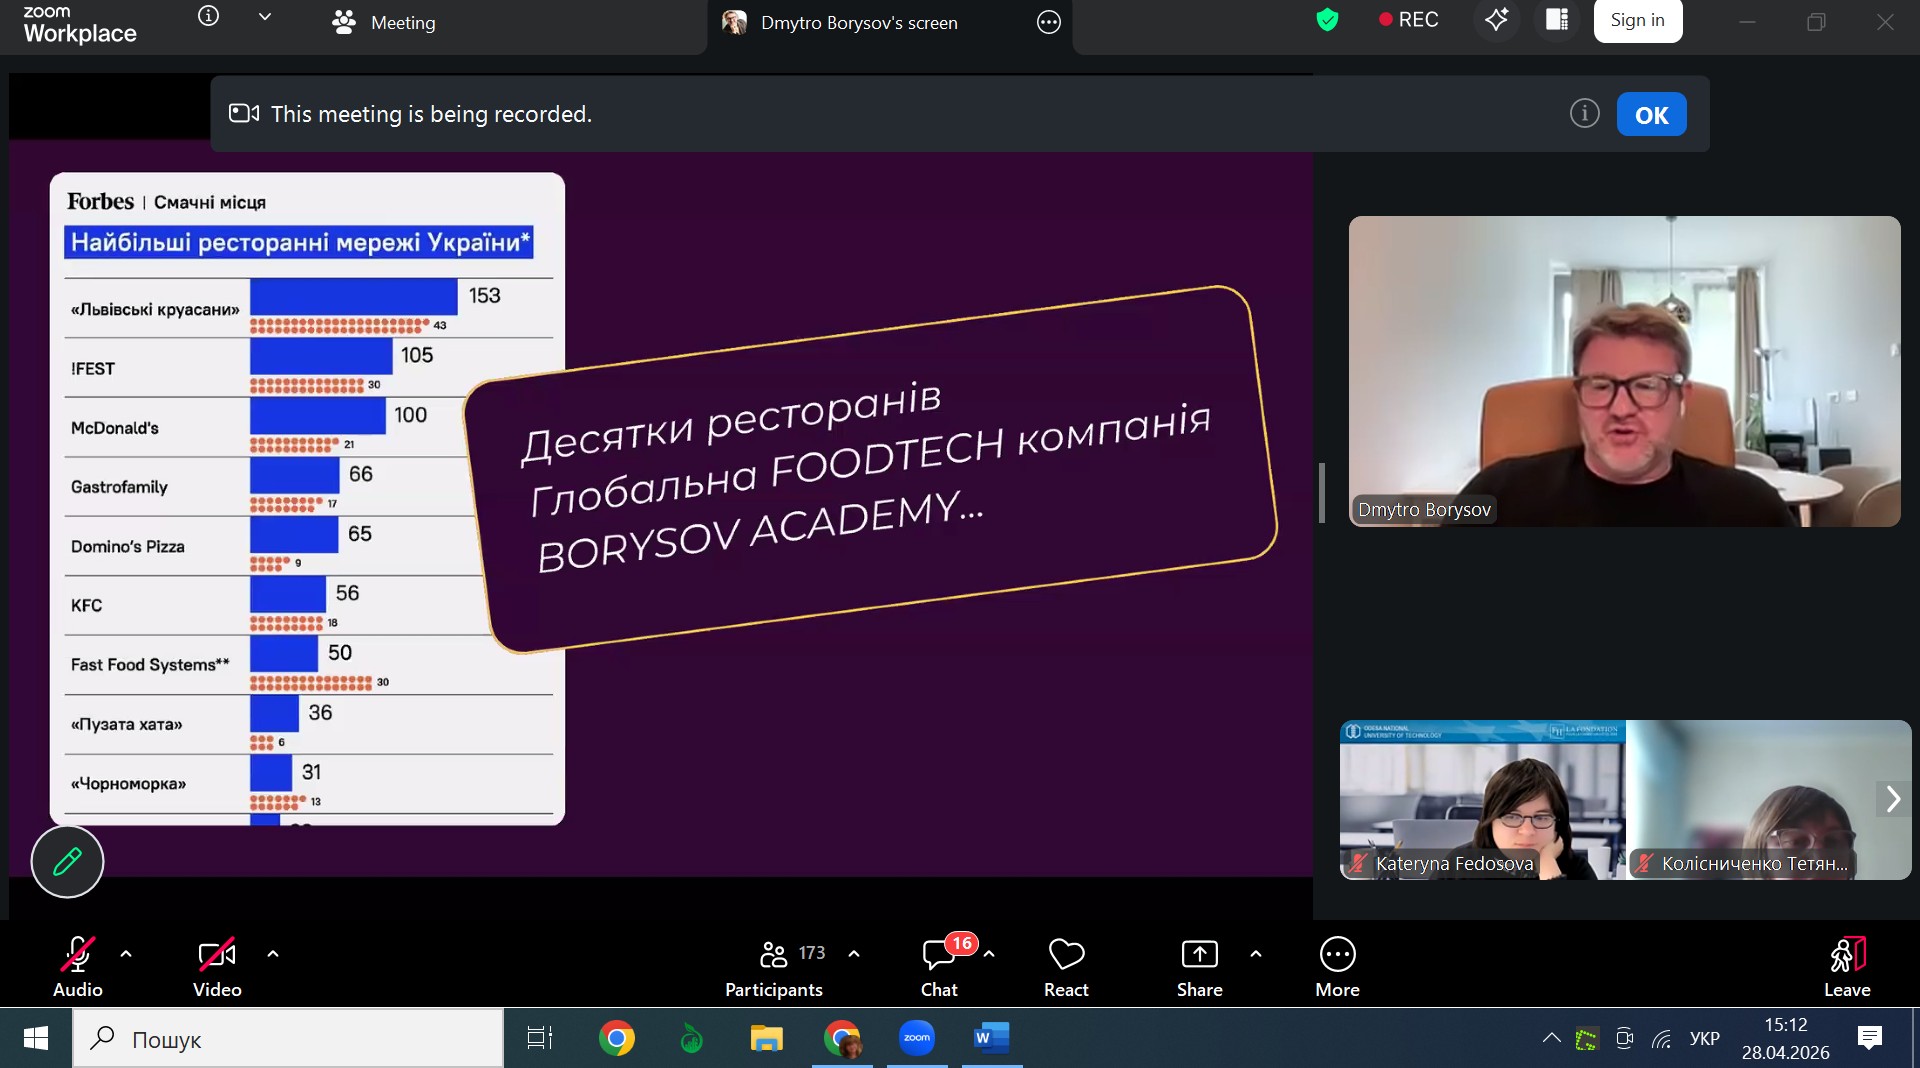
Task: Dismiss recording notice with OK
Action: pos(1652,115)
